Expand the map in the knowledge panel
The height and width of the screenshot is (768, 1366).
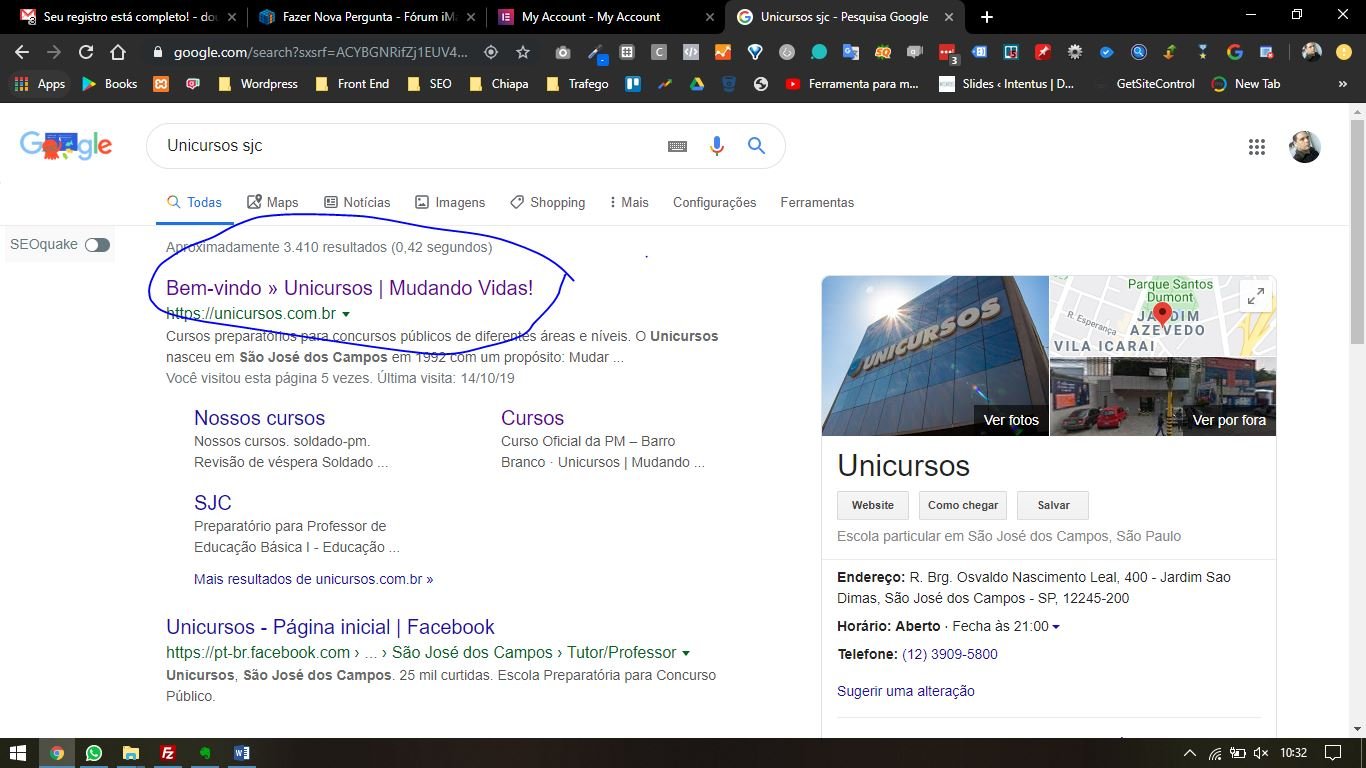[x=1255, y=296]
